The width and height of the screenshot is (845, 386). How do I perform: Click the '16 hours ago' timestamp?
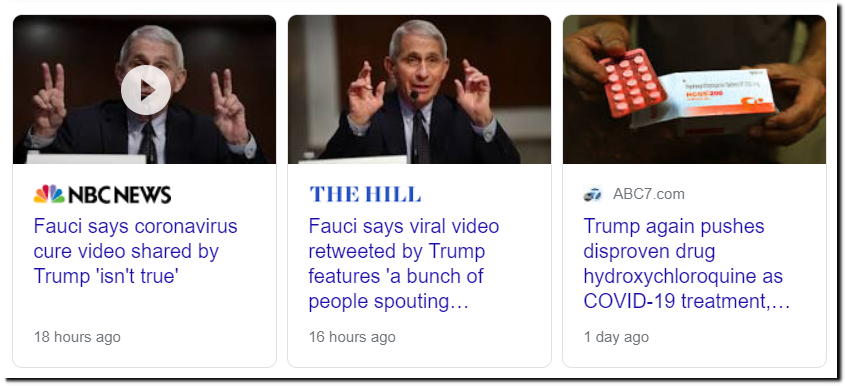(x=352, y=337)
